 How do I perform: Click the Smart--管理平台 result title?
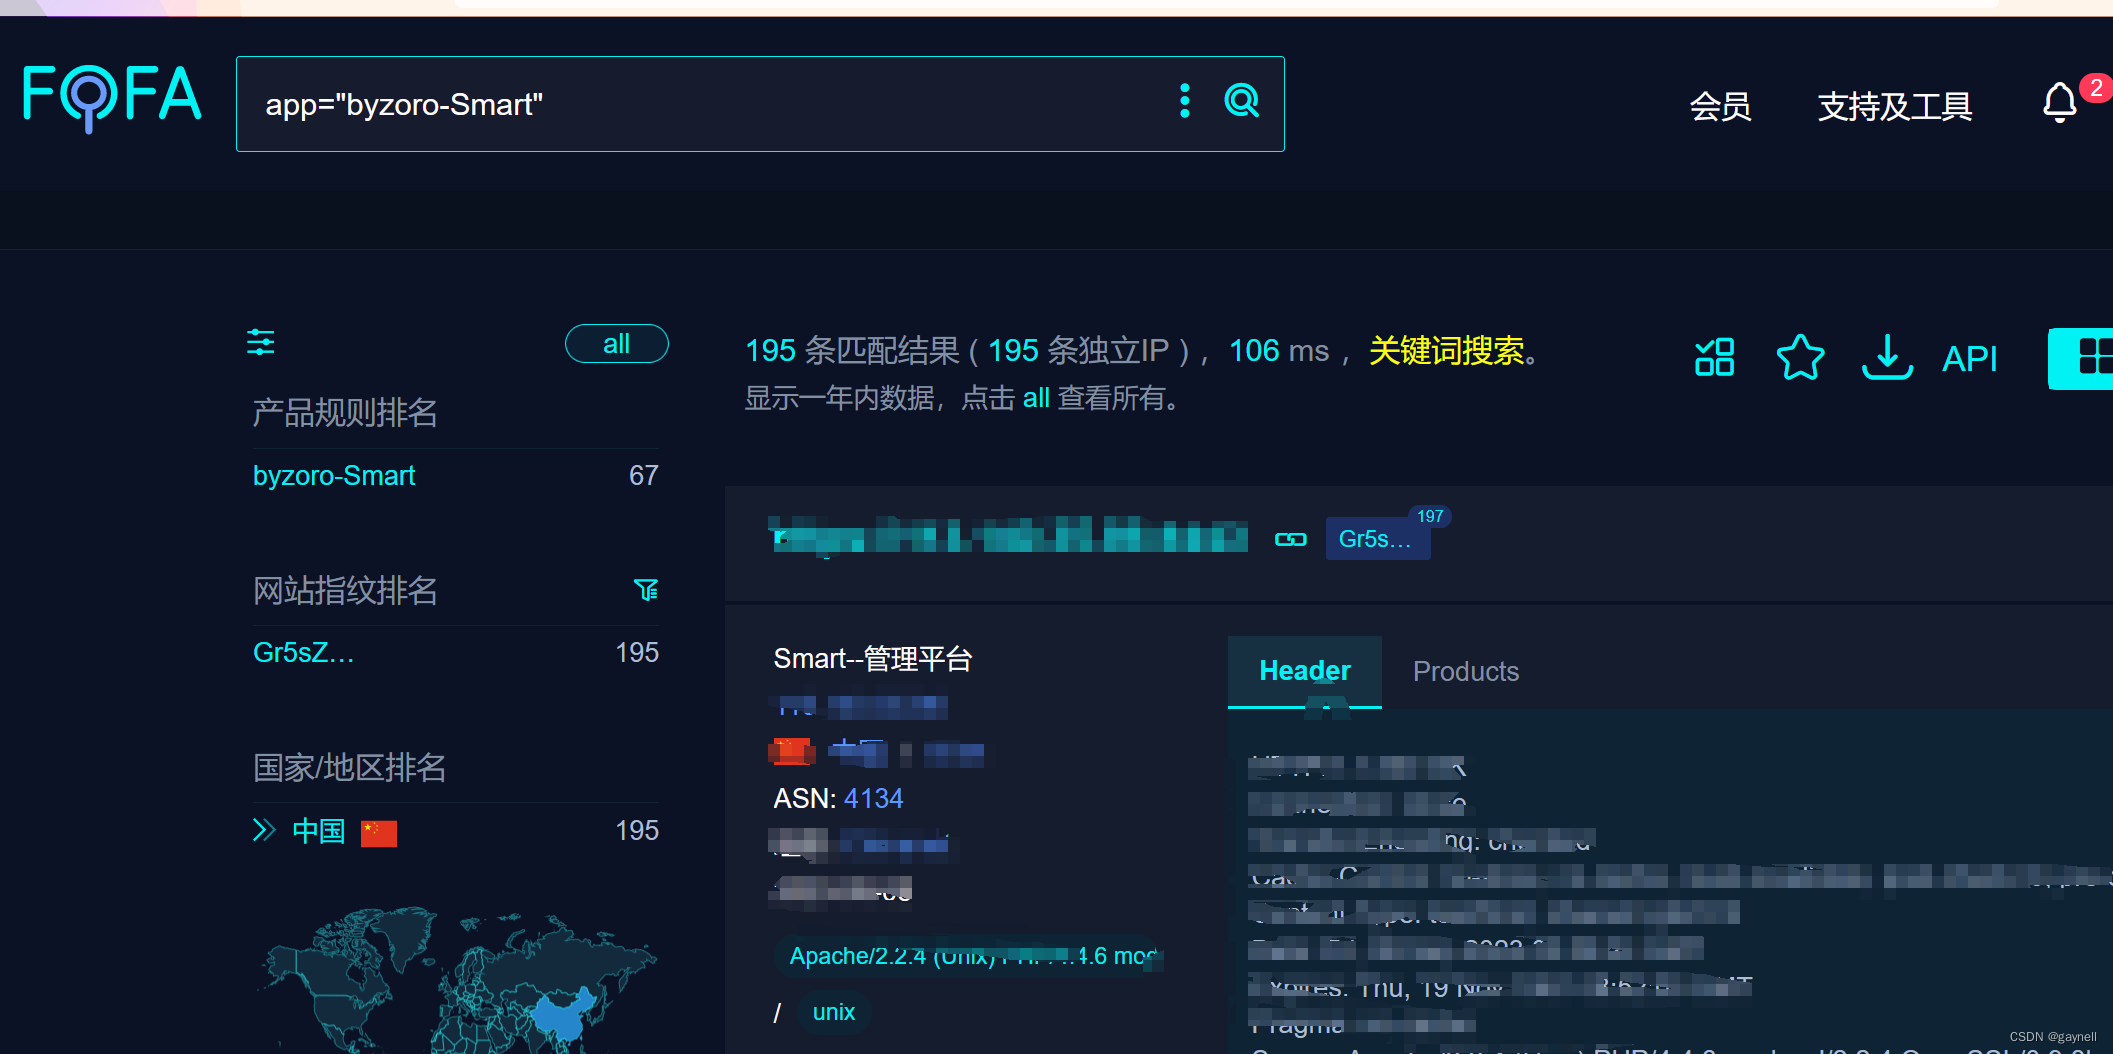[x=873, y=659]
